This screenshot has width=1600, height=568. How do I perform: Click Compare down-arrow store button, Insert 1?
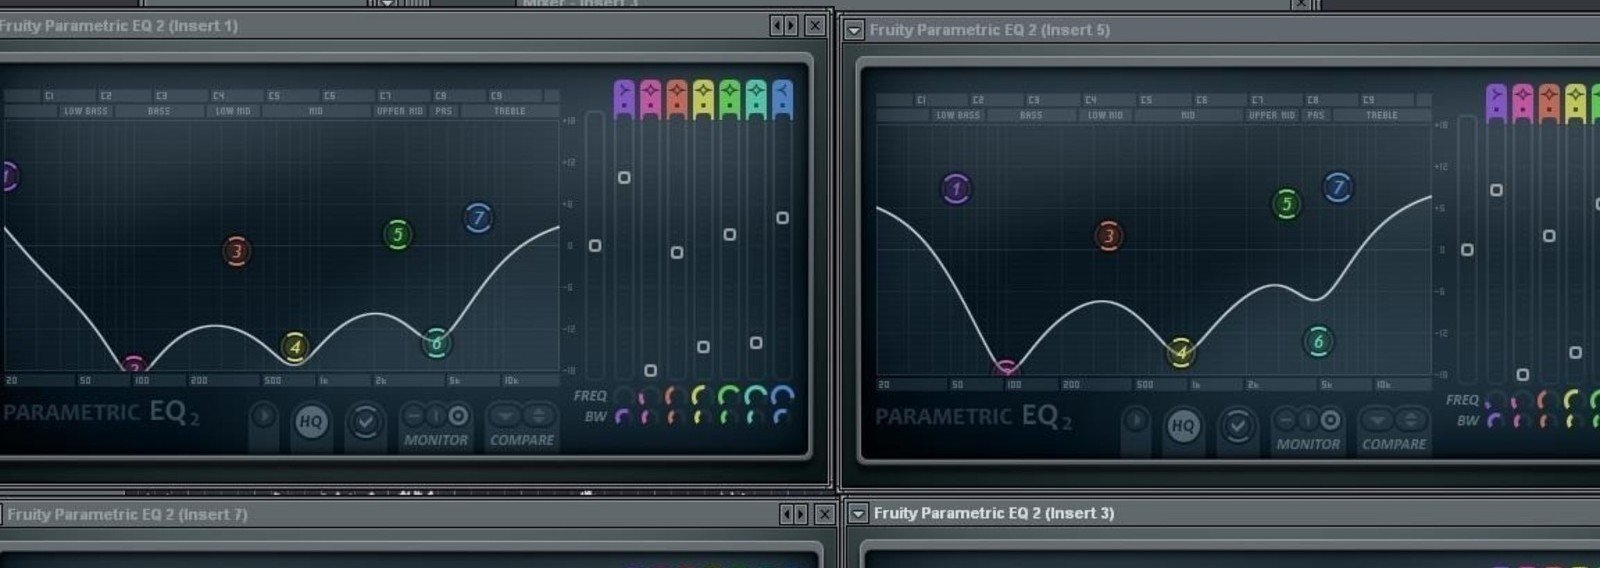point(505,415)
